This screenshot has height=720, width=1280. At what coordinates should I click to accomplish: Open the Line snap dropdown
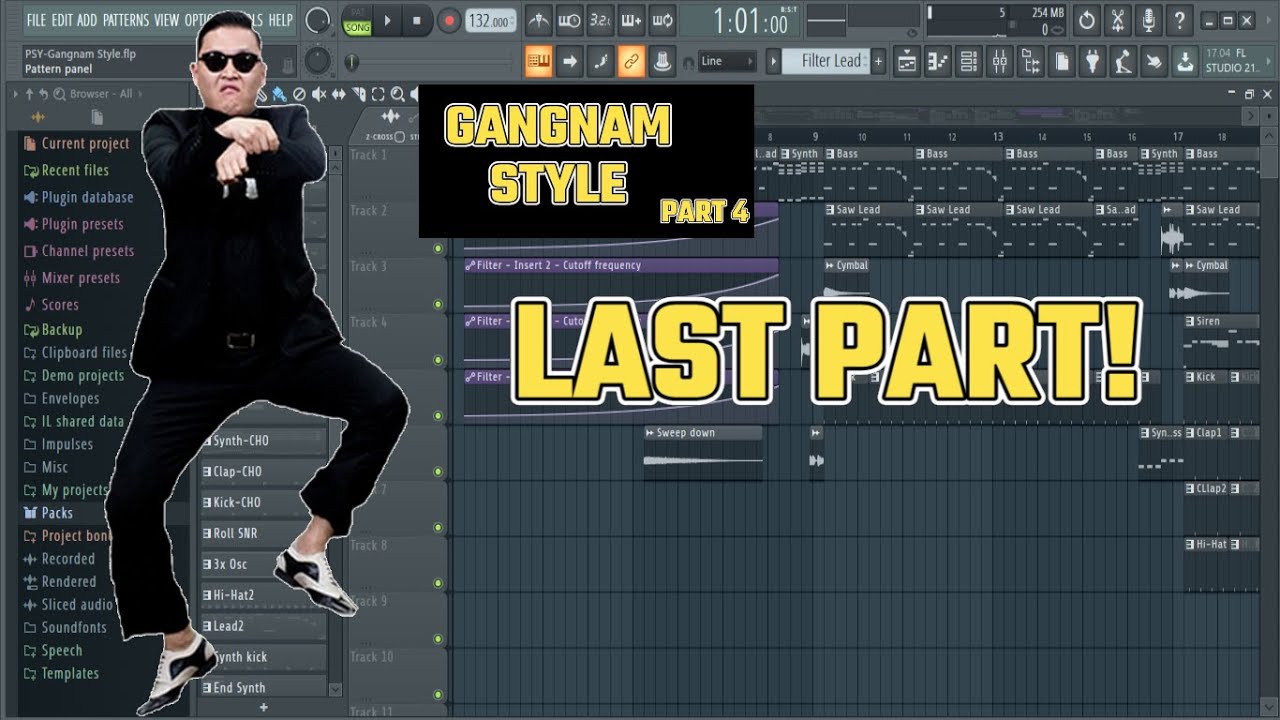tap(726, 62)
